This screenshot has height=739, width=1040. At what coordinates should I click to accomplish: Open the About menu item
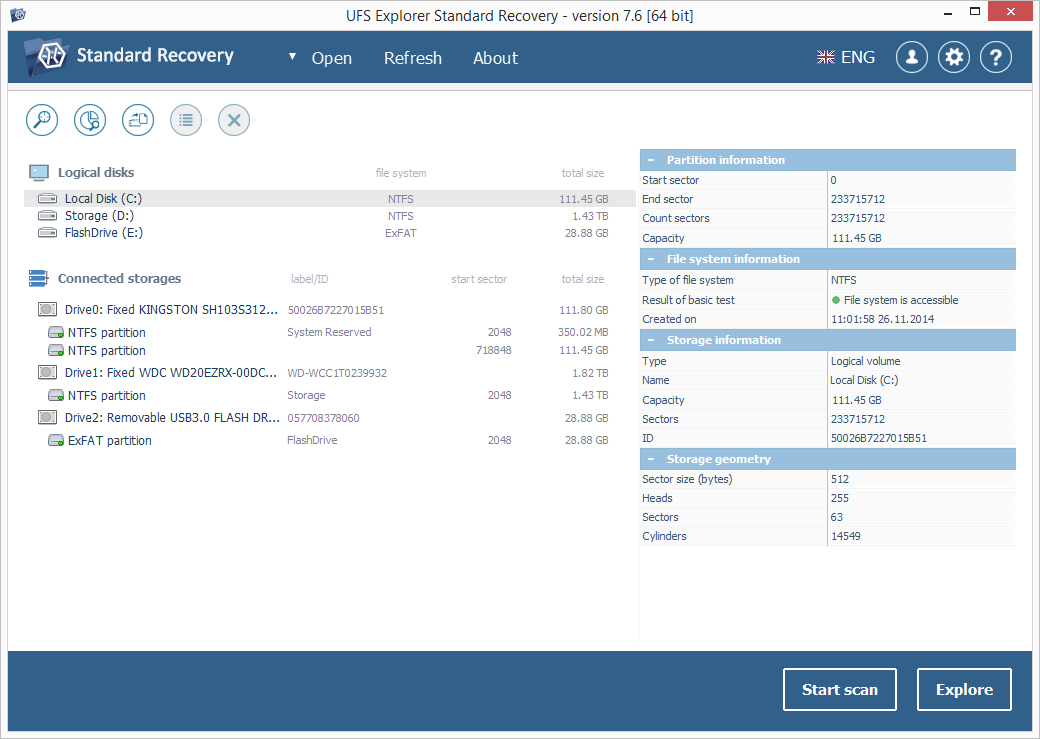point(495,58)
